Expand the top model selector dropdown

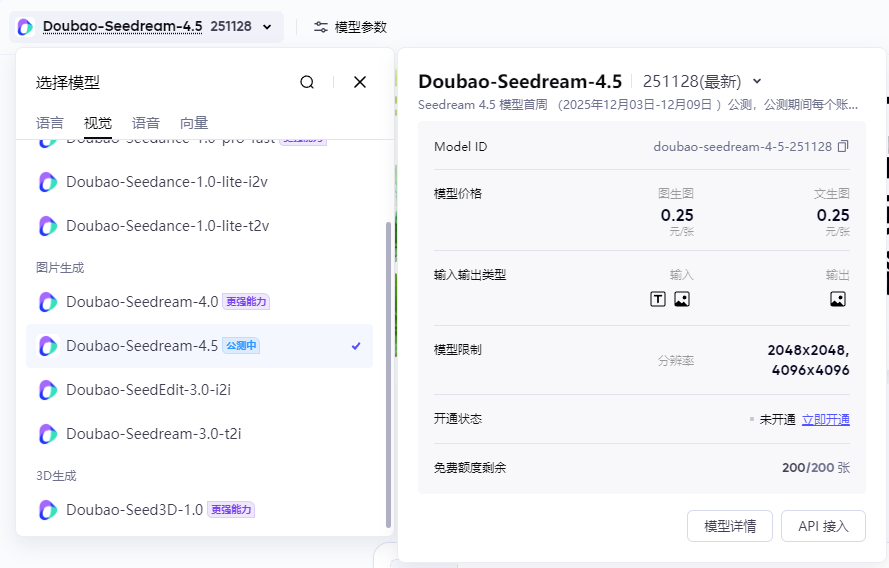coord(266,27)
